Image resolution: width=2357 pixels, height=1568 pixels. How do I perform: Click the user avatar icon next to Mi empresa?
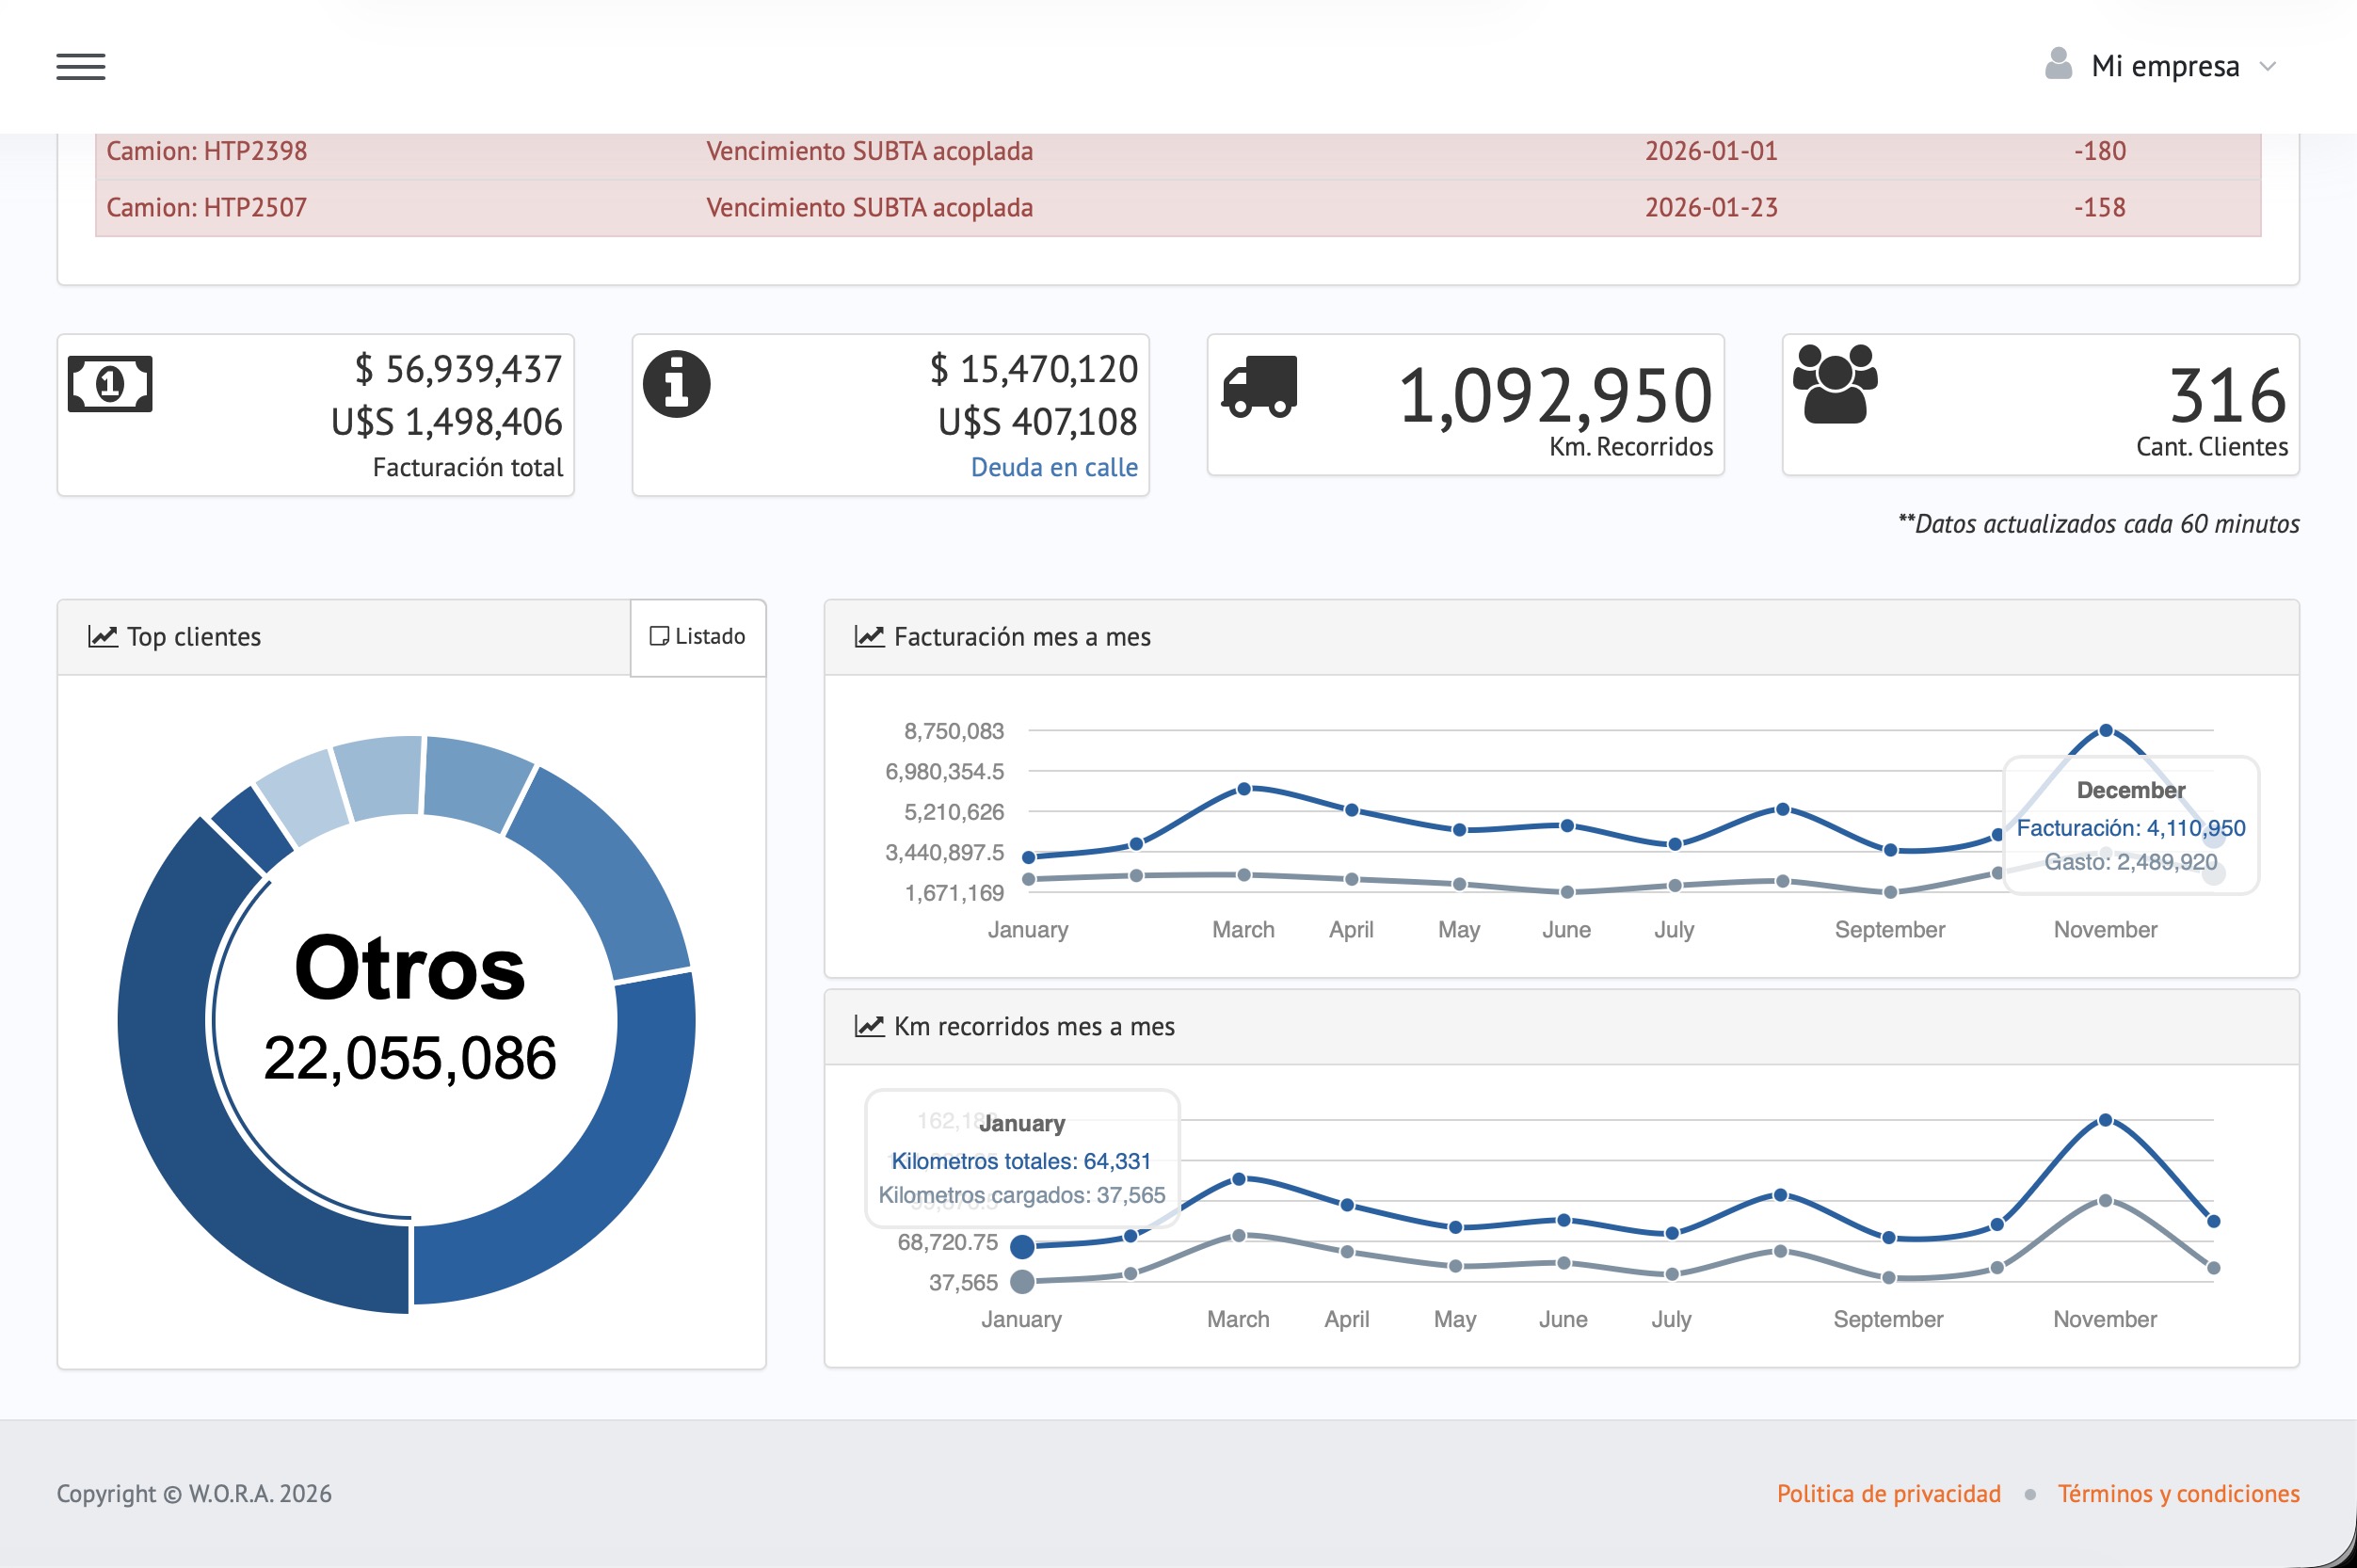2058,64
